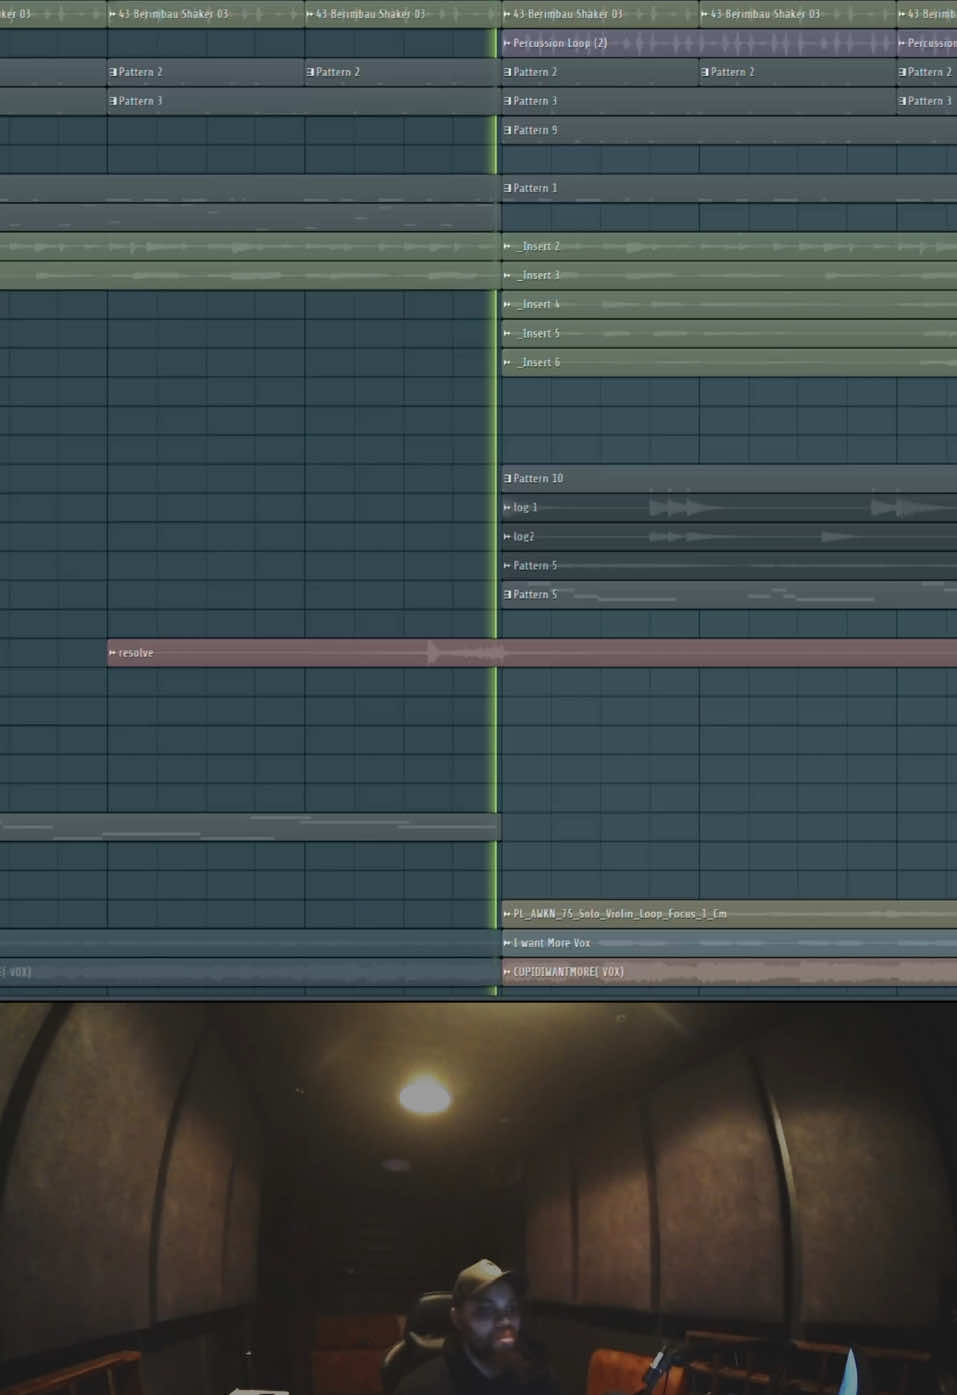This screenshot has height=1395, width=957.
Task: Open the clip menu icon on Percussion Loop (2)
Action: 508,43
